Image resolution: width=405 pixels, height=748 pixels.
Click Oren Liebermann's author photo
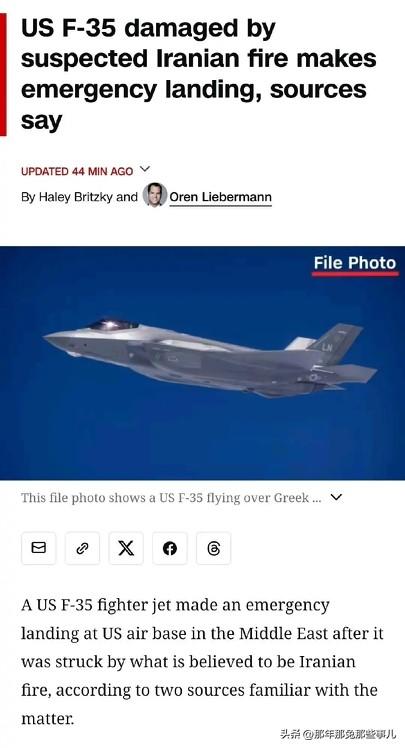coord(155,195)
